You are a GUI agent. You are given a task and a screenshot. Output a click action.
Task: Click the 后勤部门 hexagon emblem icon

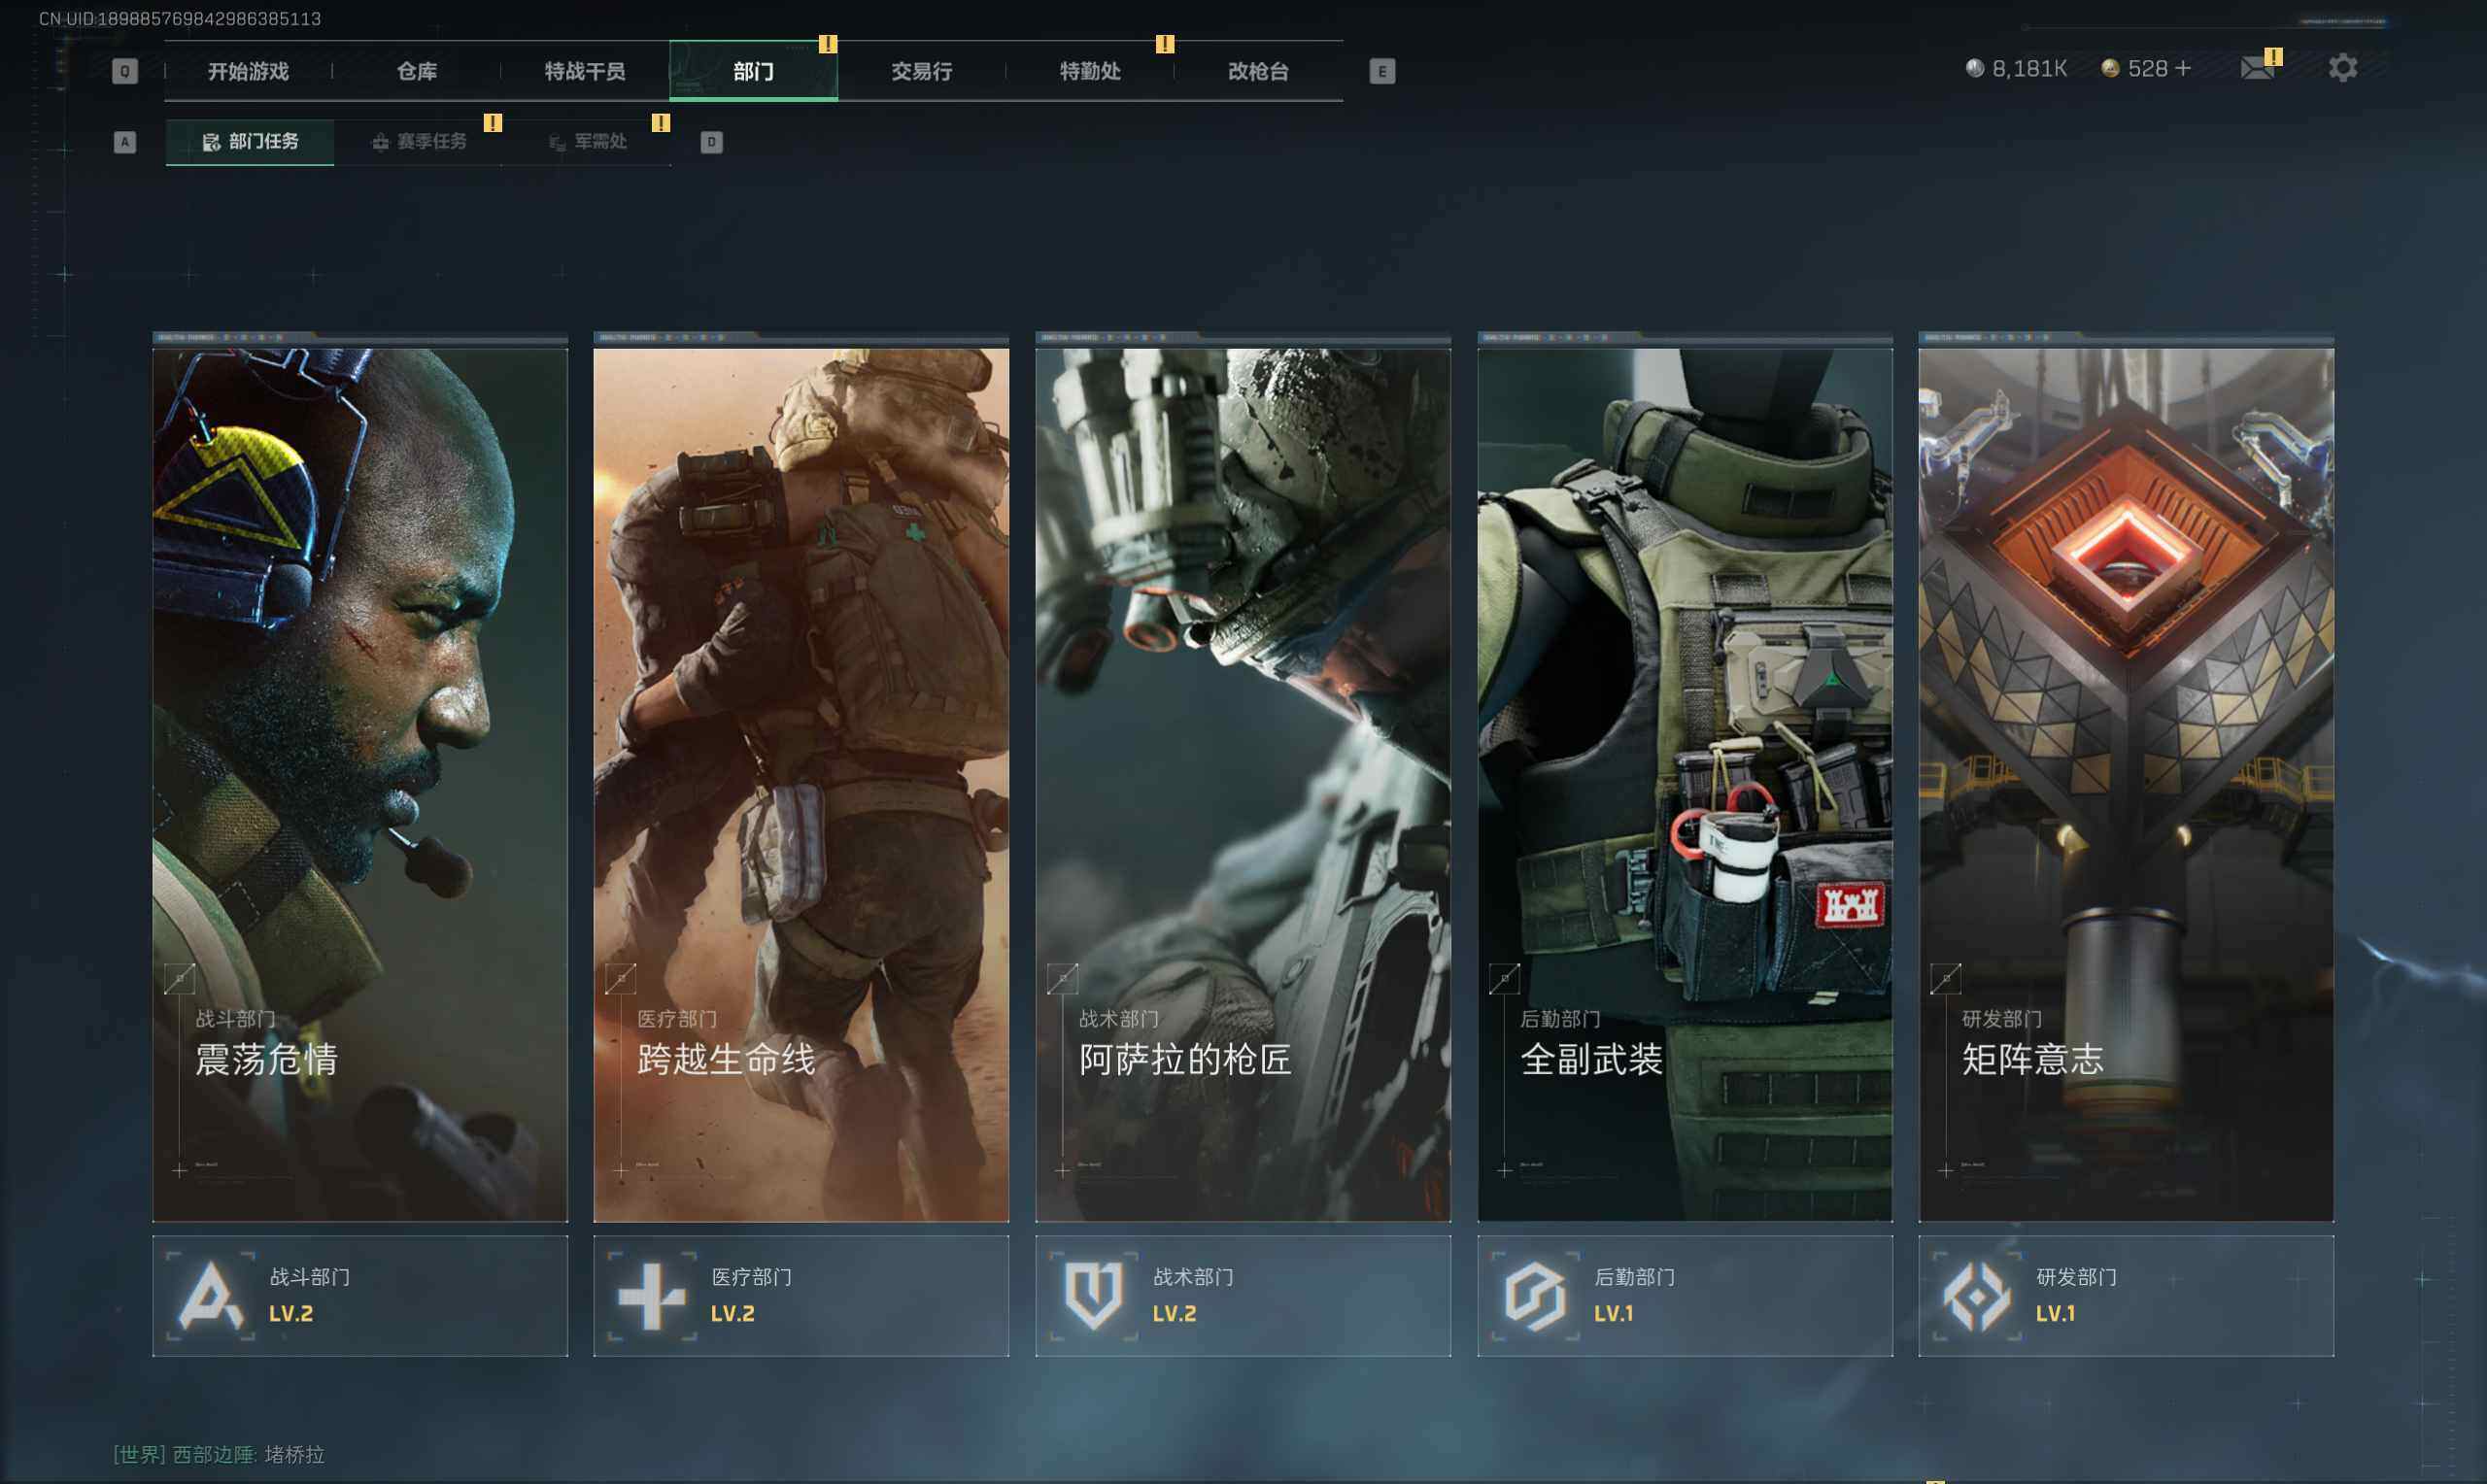coord(1535,1296)
